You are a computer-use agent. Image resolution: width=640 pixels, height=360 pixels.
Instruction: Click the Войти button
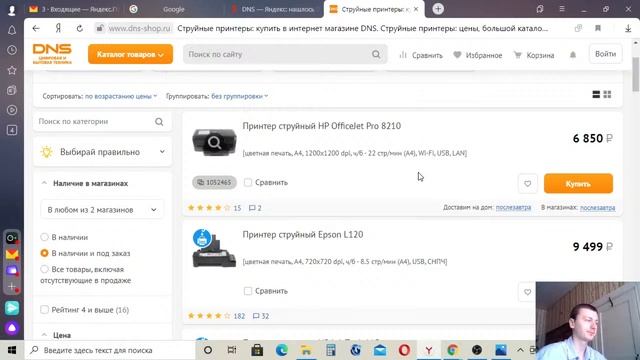tap(605, 54)
